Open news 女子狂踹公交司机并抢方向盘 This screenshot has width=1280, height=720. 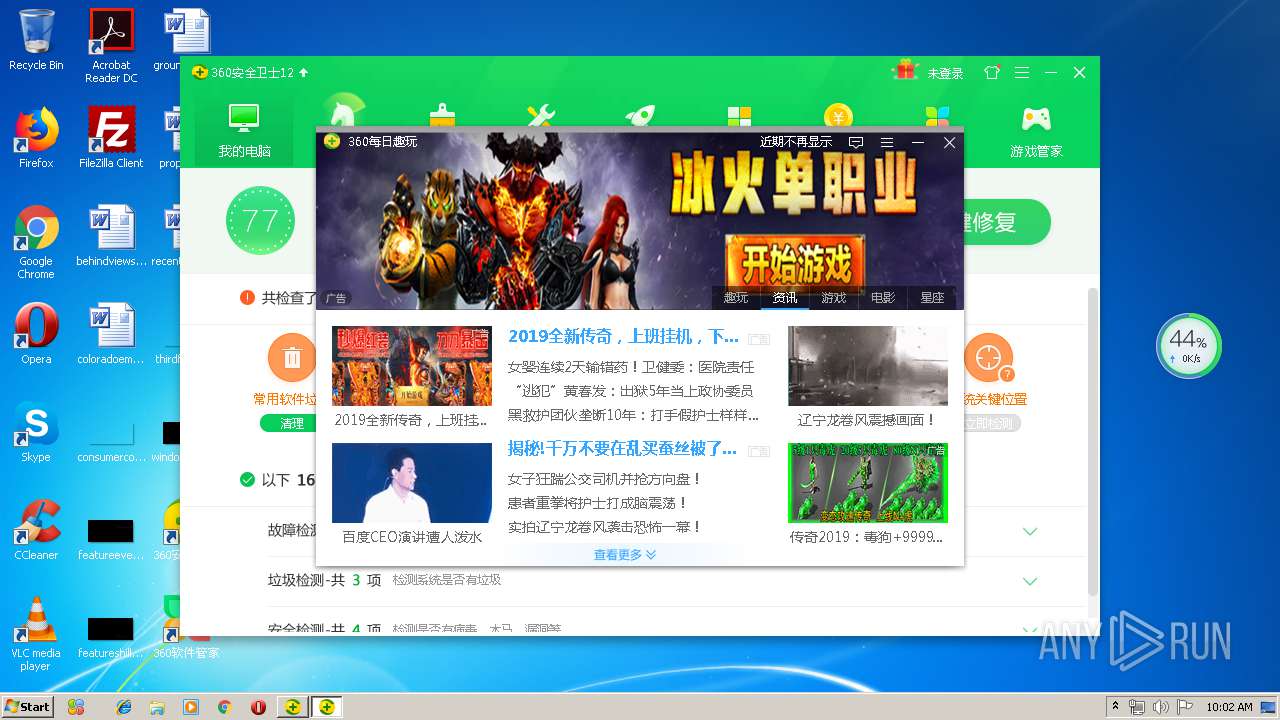[x=605, y=479]
